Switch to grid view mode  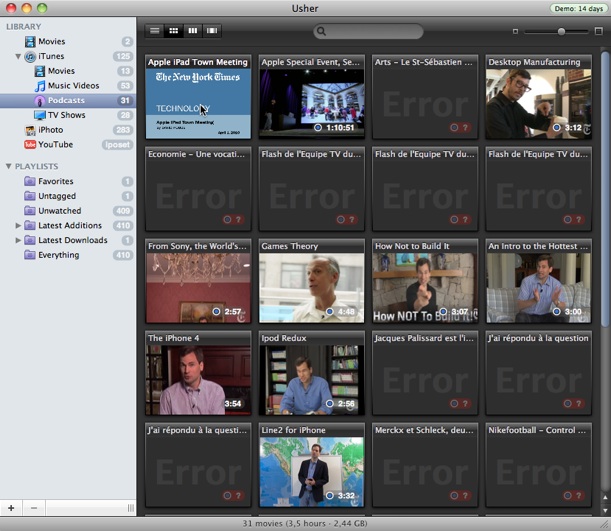[174, 31]
